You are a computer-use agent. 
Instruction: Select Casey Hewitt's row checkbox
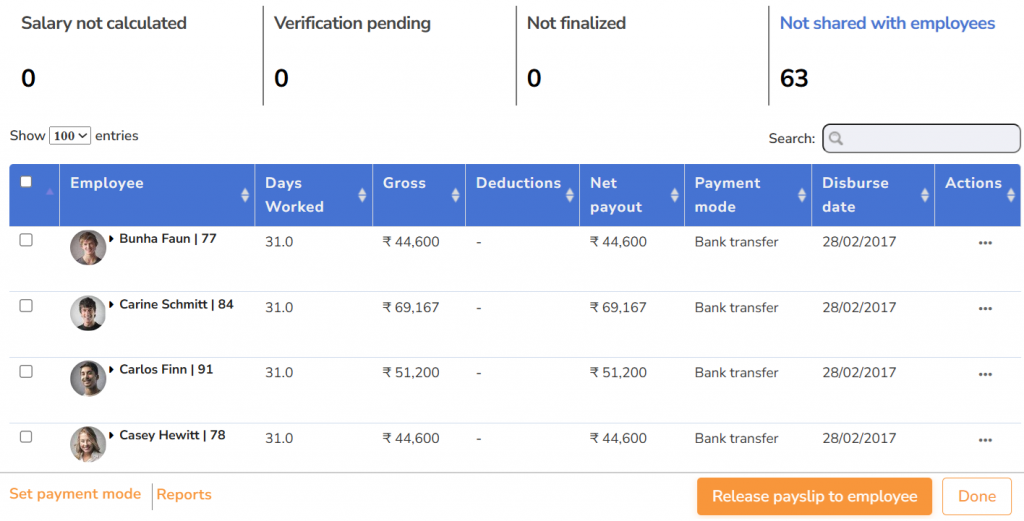click(x=26, y=437)
